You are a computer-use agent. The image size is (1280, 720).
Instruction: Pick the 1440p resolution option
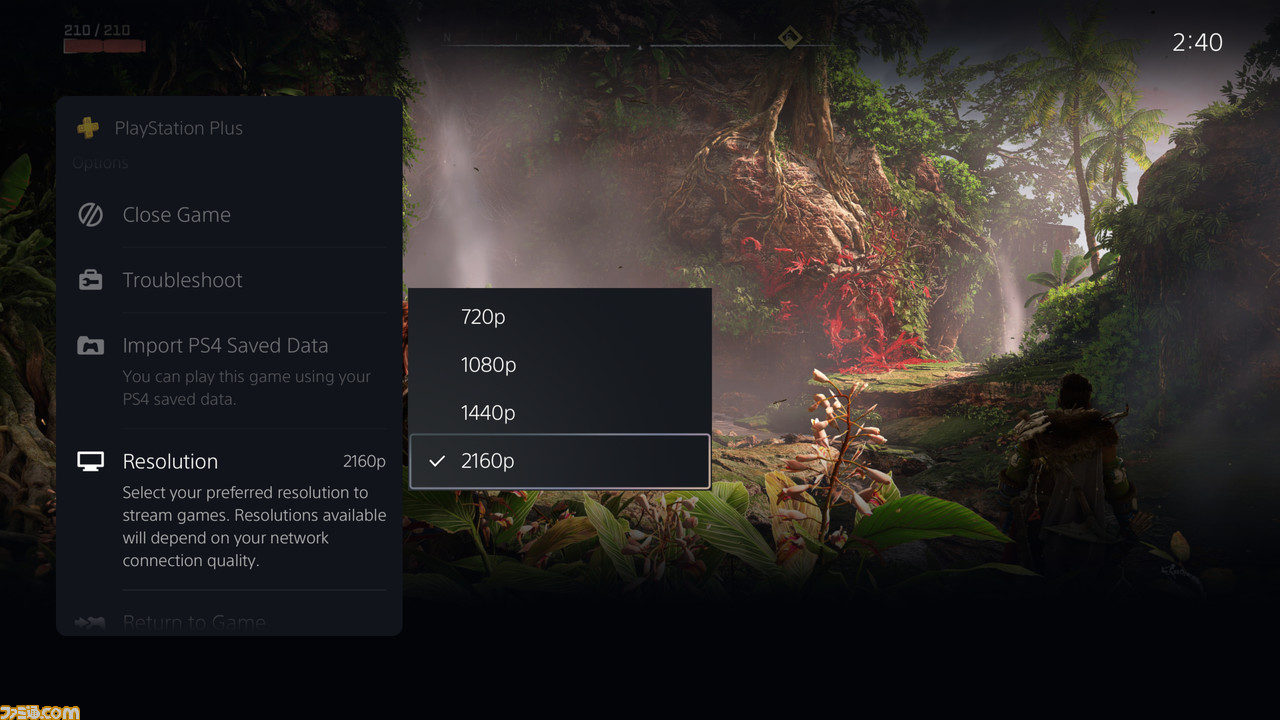click(560, 412)
